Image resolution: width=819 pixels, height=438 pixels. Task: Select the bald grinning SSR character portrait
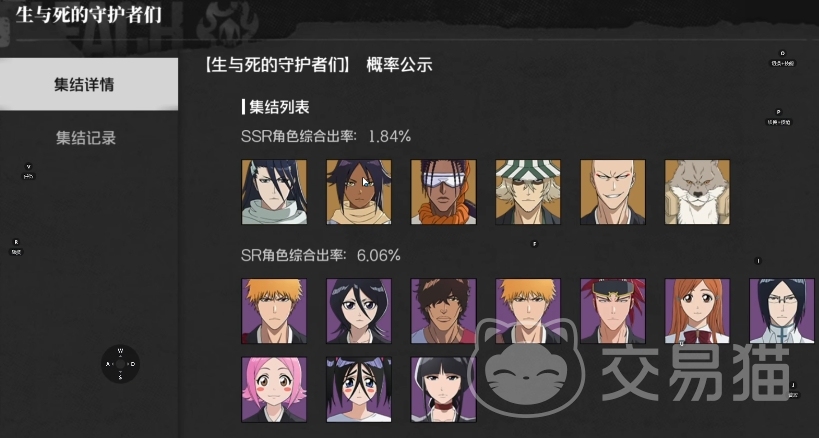613,192
